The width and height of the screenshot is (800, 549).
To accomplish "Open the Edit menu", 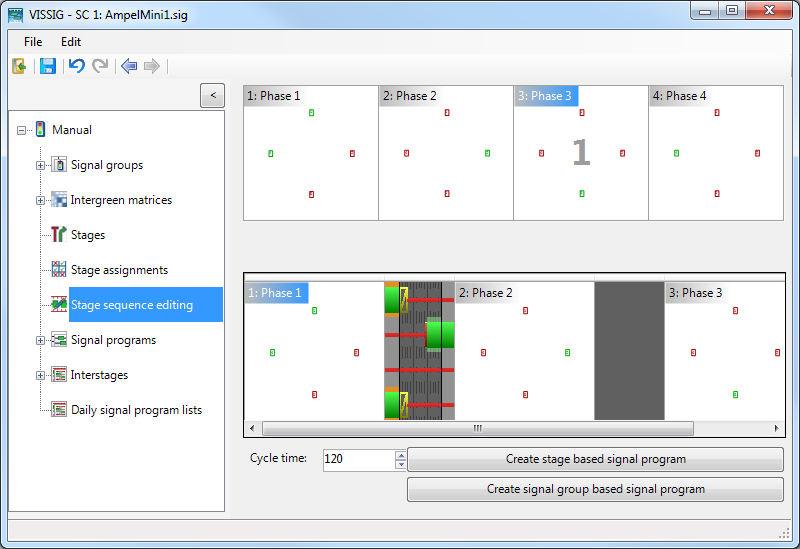I will click(71, 42).
